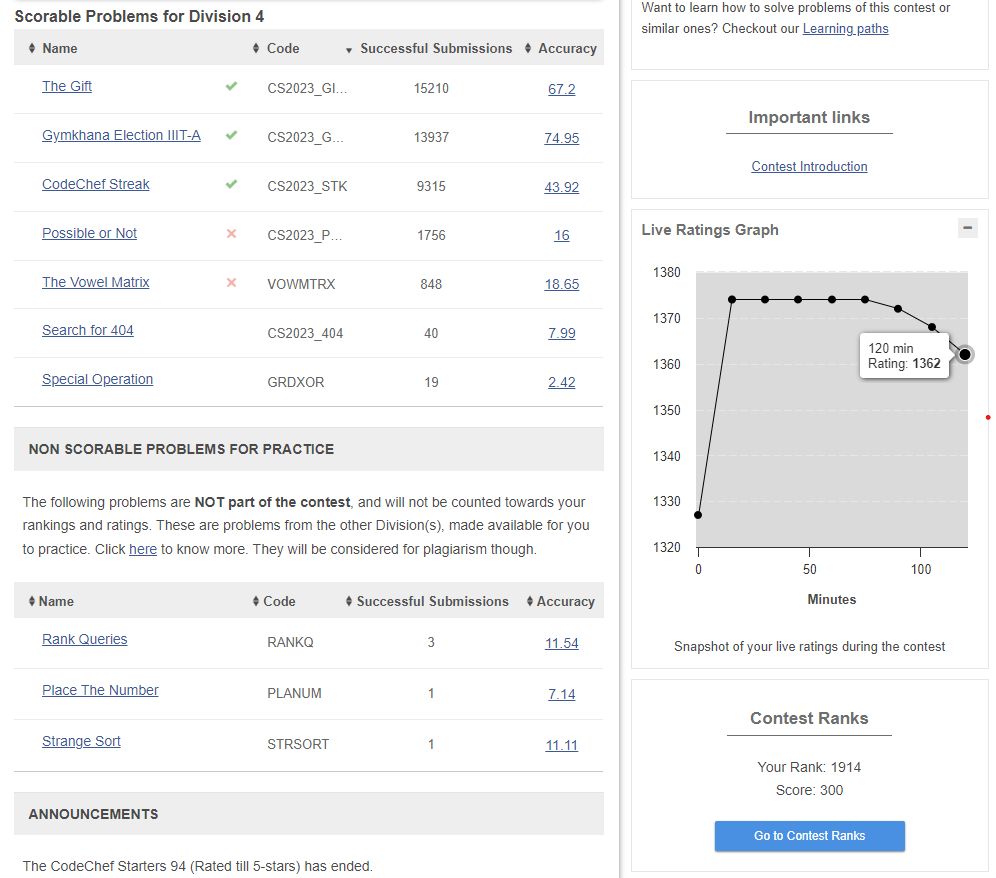Sort scorable problems by Code column
Image resolution: width=996 pixels, height=878 pixels.
tap(282, 48)
